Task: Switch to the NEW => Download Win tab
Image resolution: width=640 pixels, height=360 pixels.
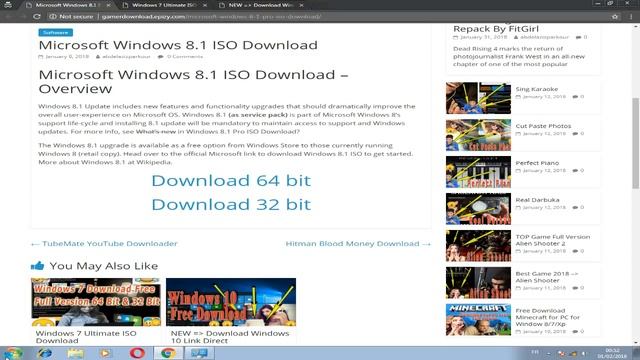Action: click(x=260, y=5)
